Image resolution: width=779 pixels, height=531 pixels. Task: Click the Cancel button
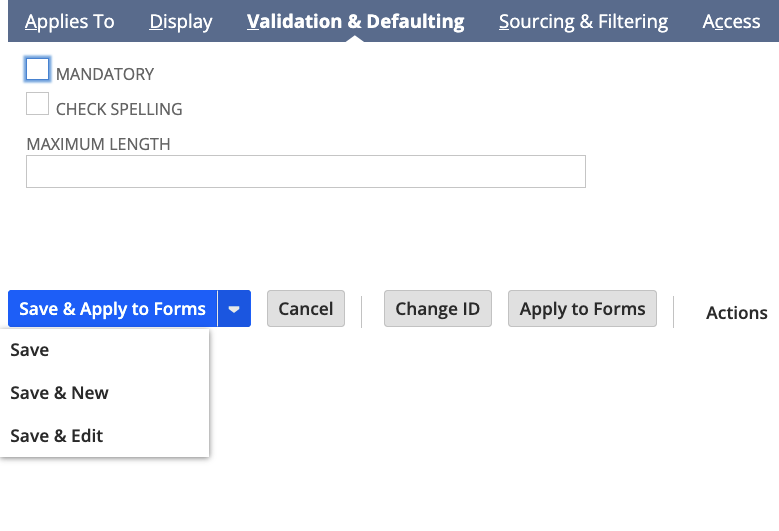point(306,308)
